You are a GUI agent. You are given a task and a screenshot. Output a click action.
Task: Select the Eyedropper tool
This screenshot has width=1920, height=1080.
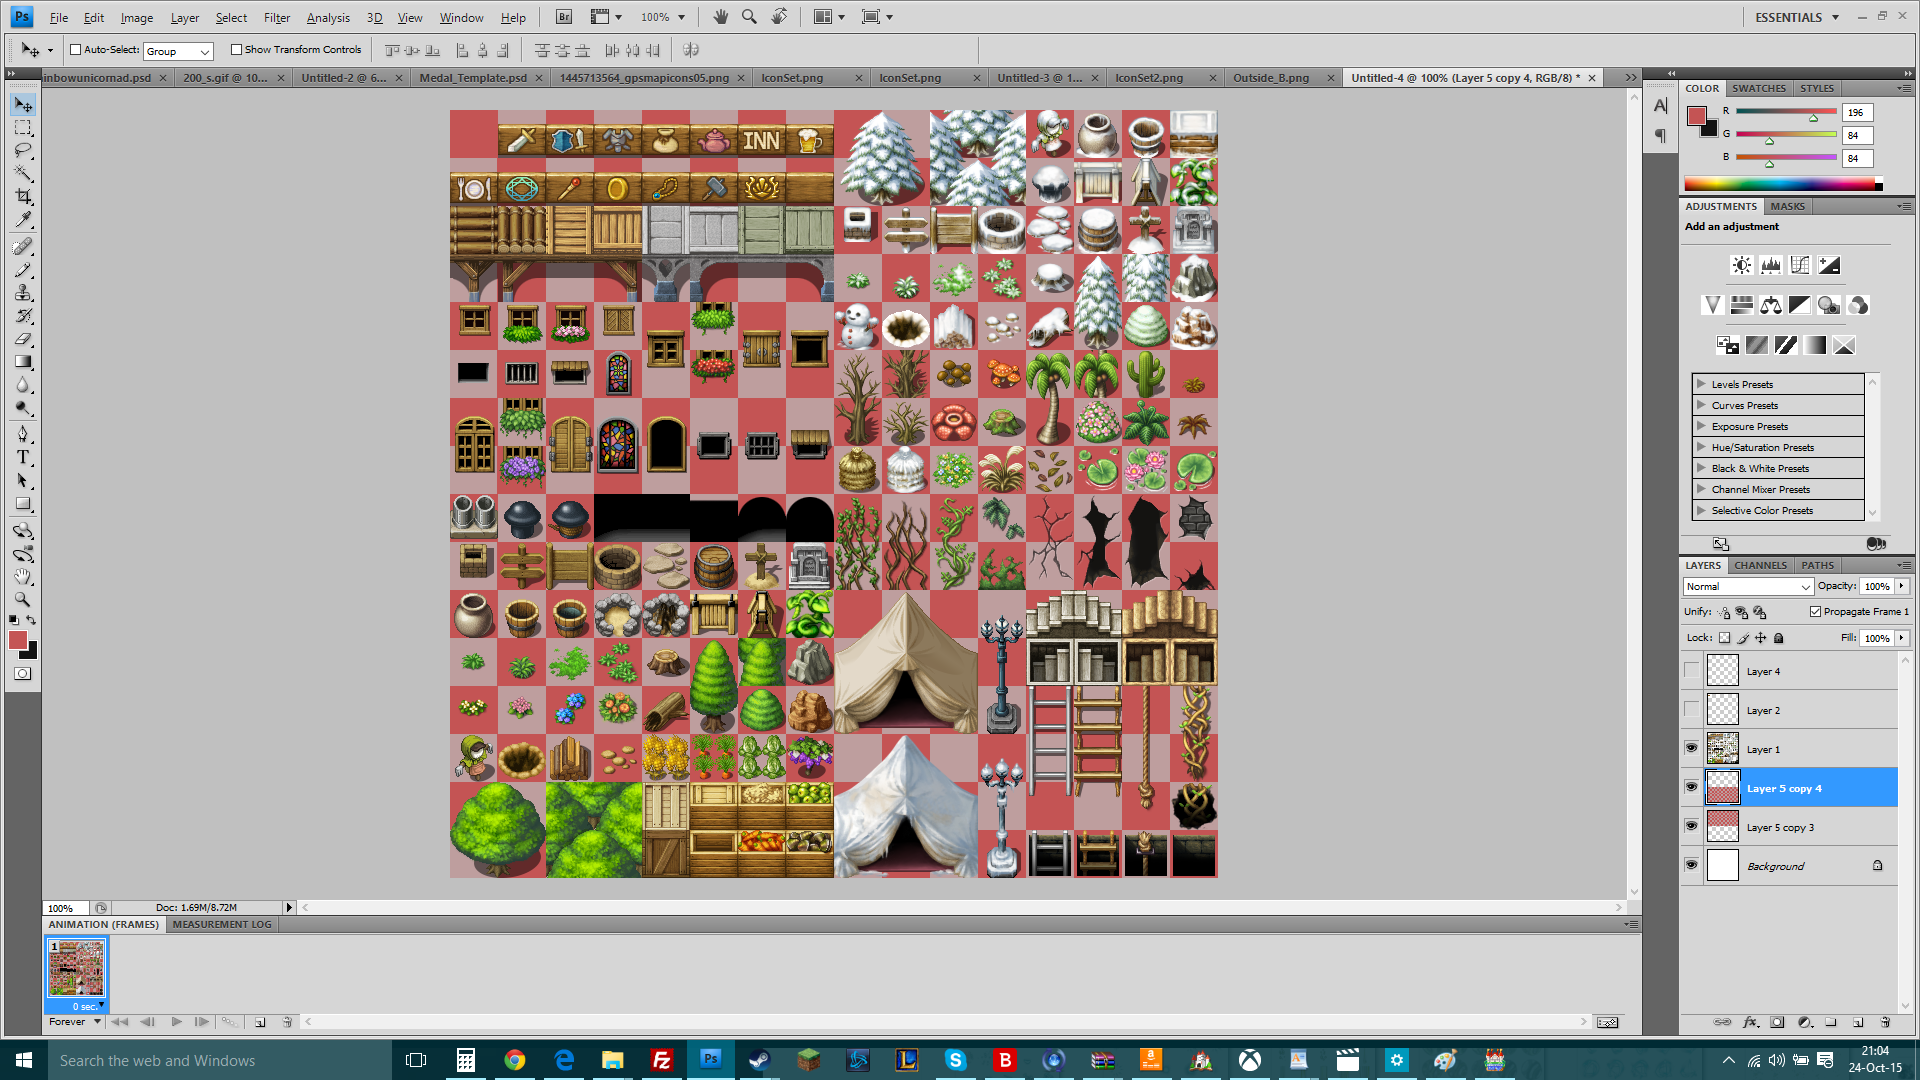23,220
